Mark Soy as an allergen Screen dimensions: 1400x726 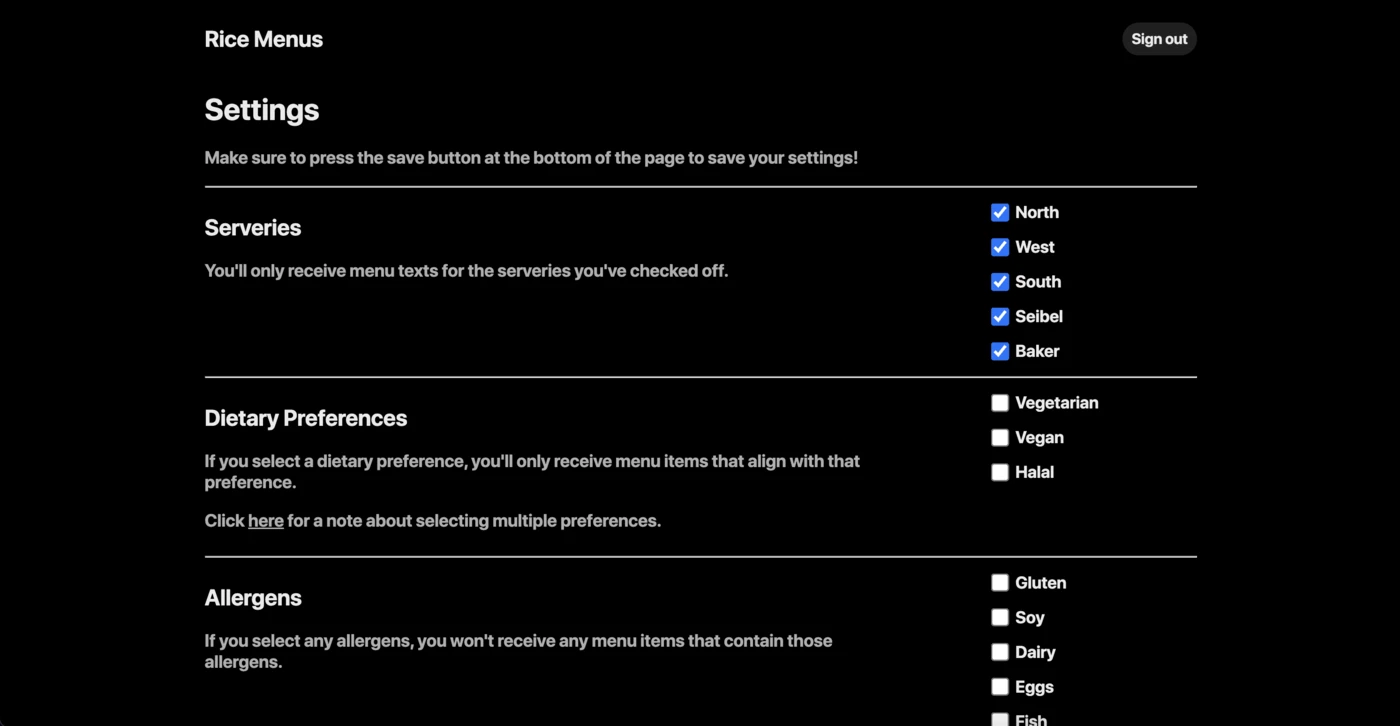[x=1000, y=618]
